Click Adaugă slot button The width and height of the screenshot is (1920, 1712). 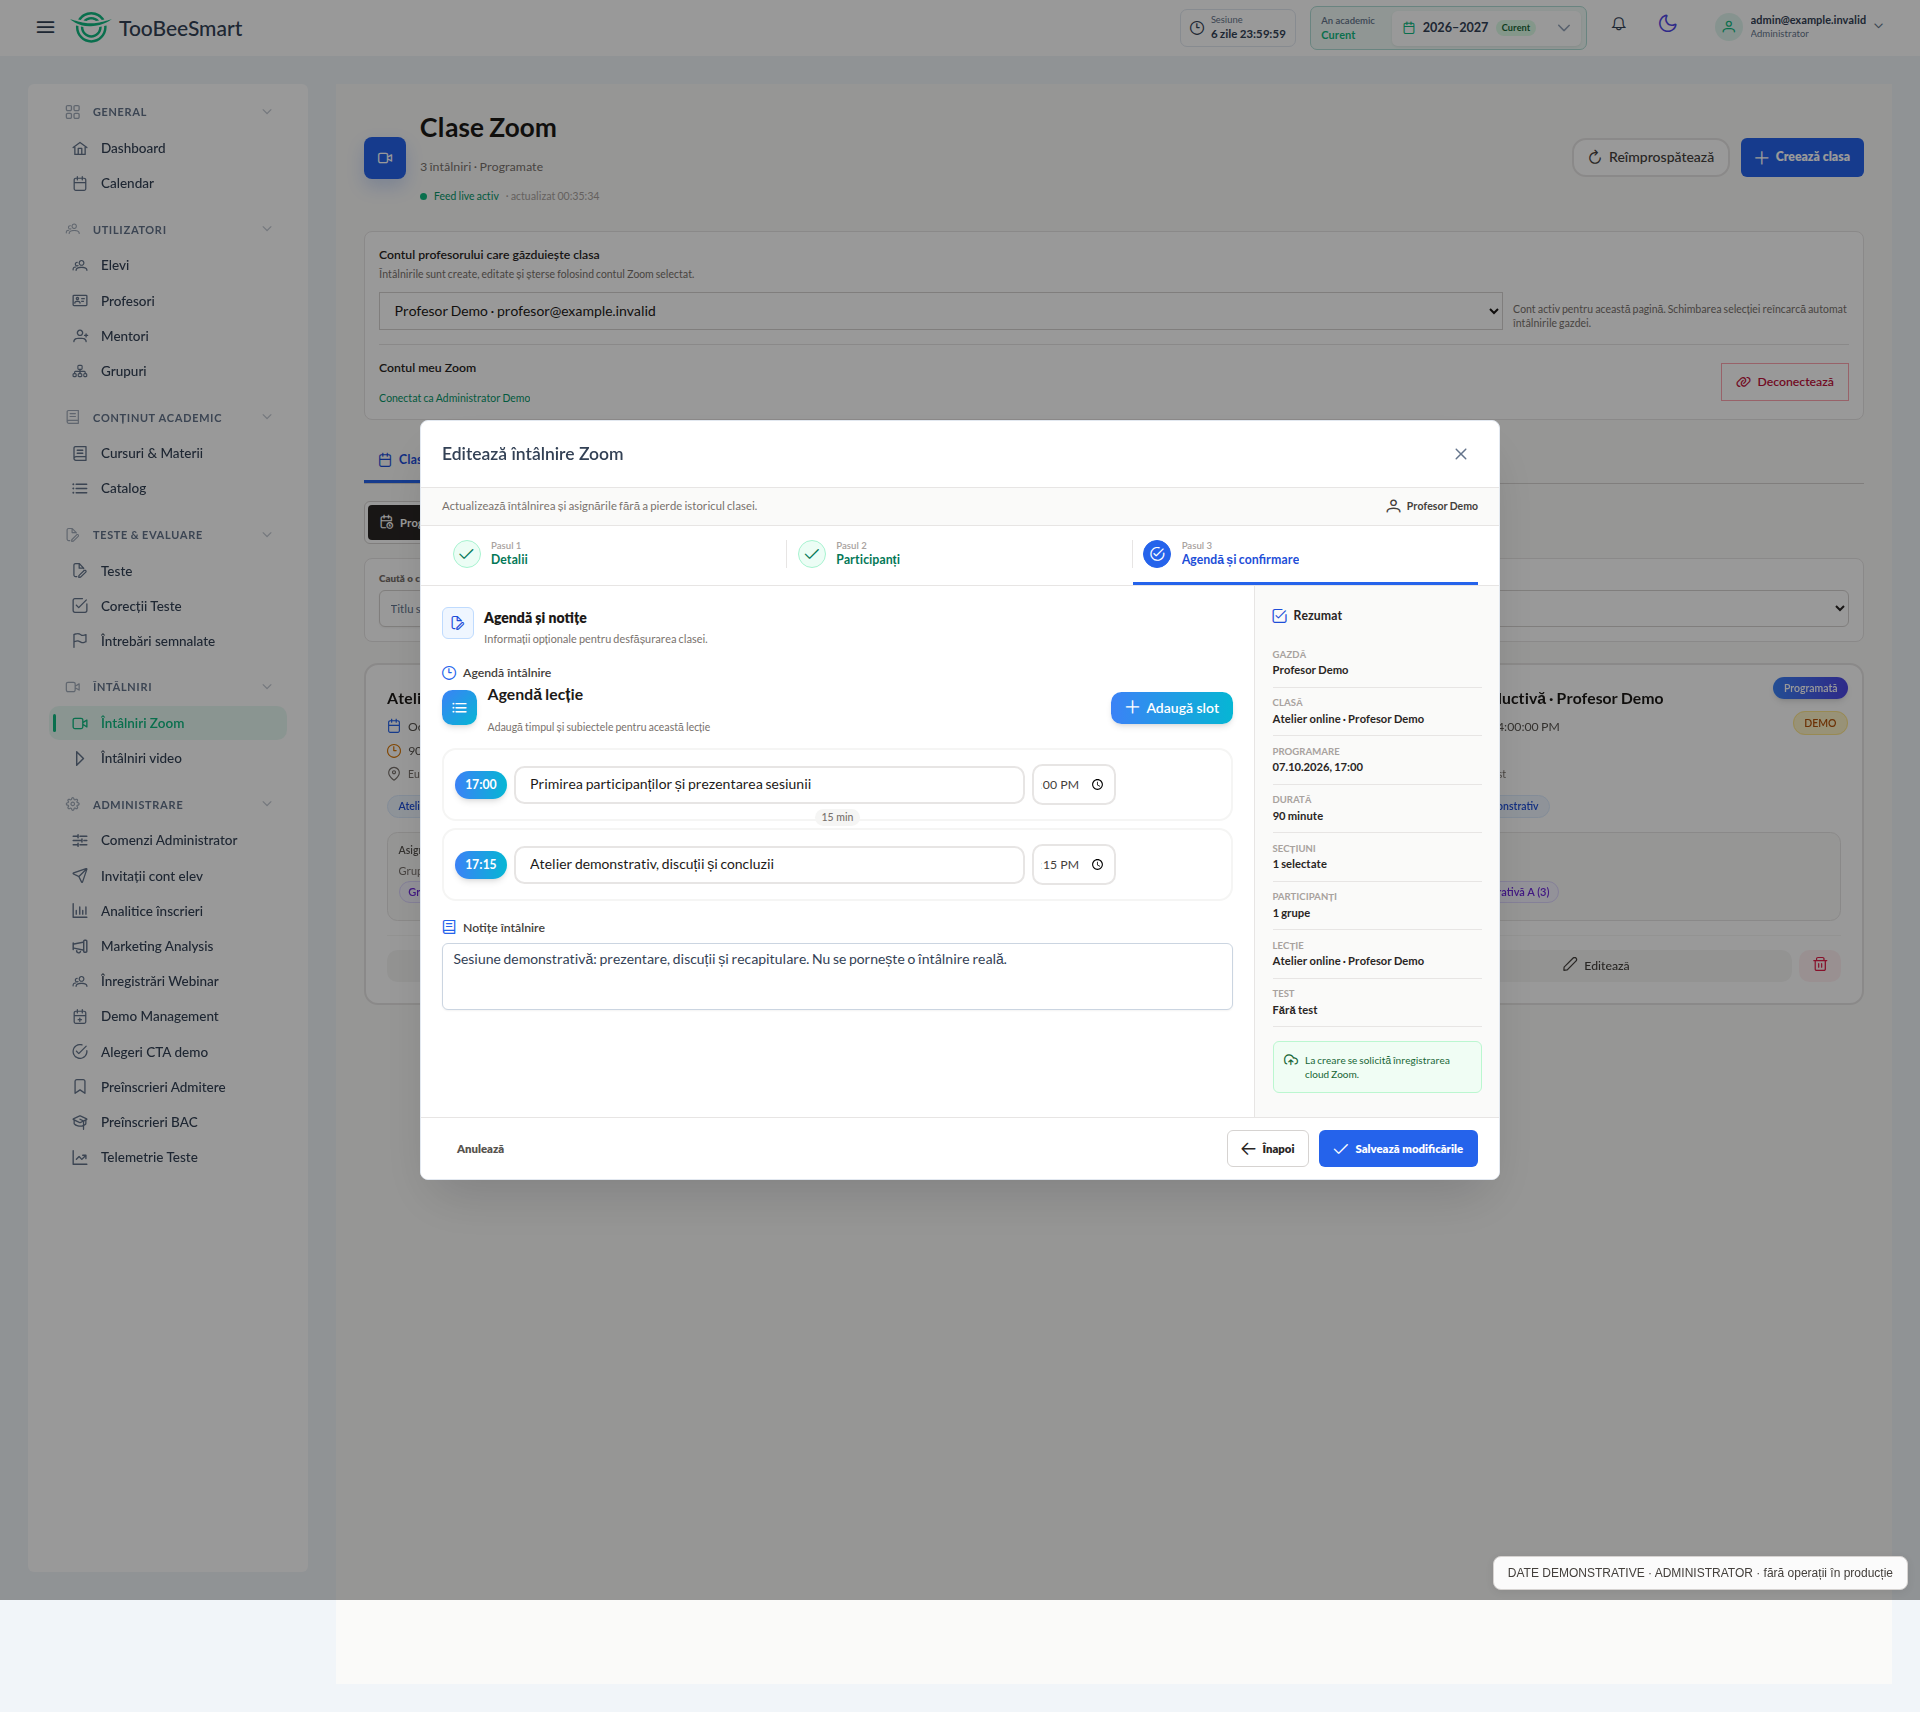click(x=1171, y=708)
